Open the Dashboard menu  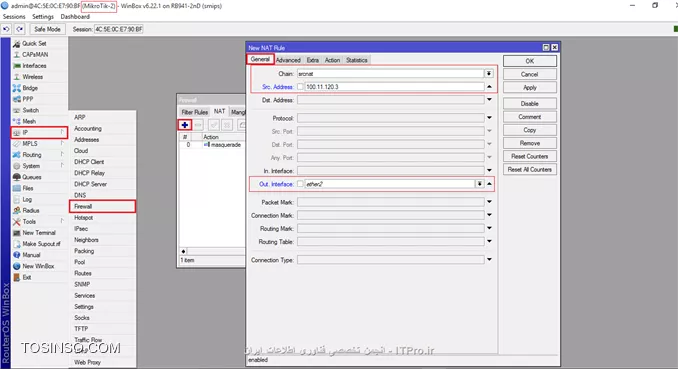(75, 16)
